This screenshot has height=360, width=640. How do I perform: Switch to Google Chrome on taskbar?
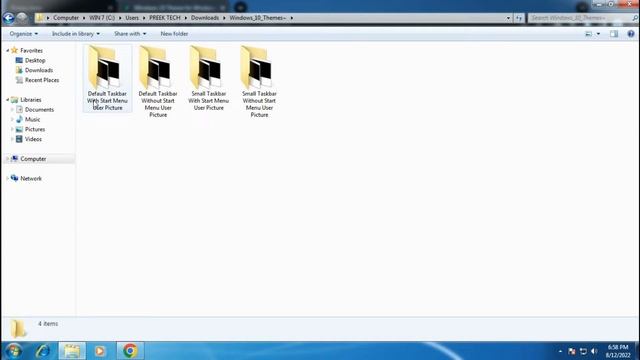(x=130, y=351)
